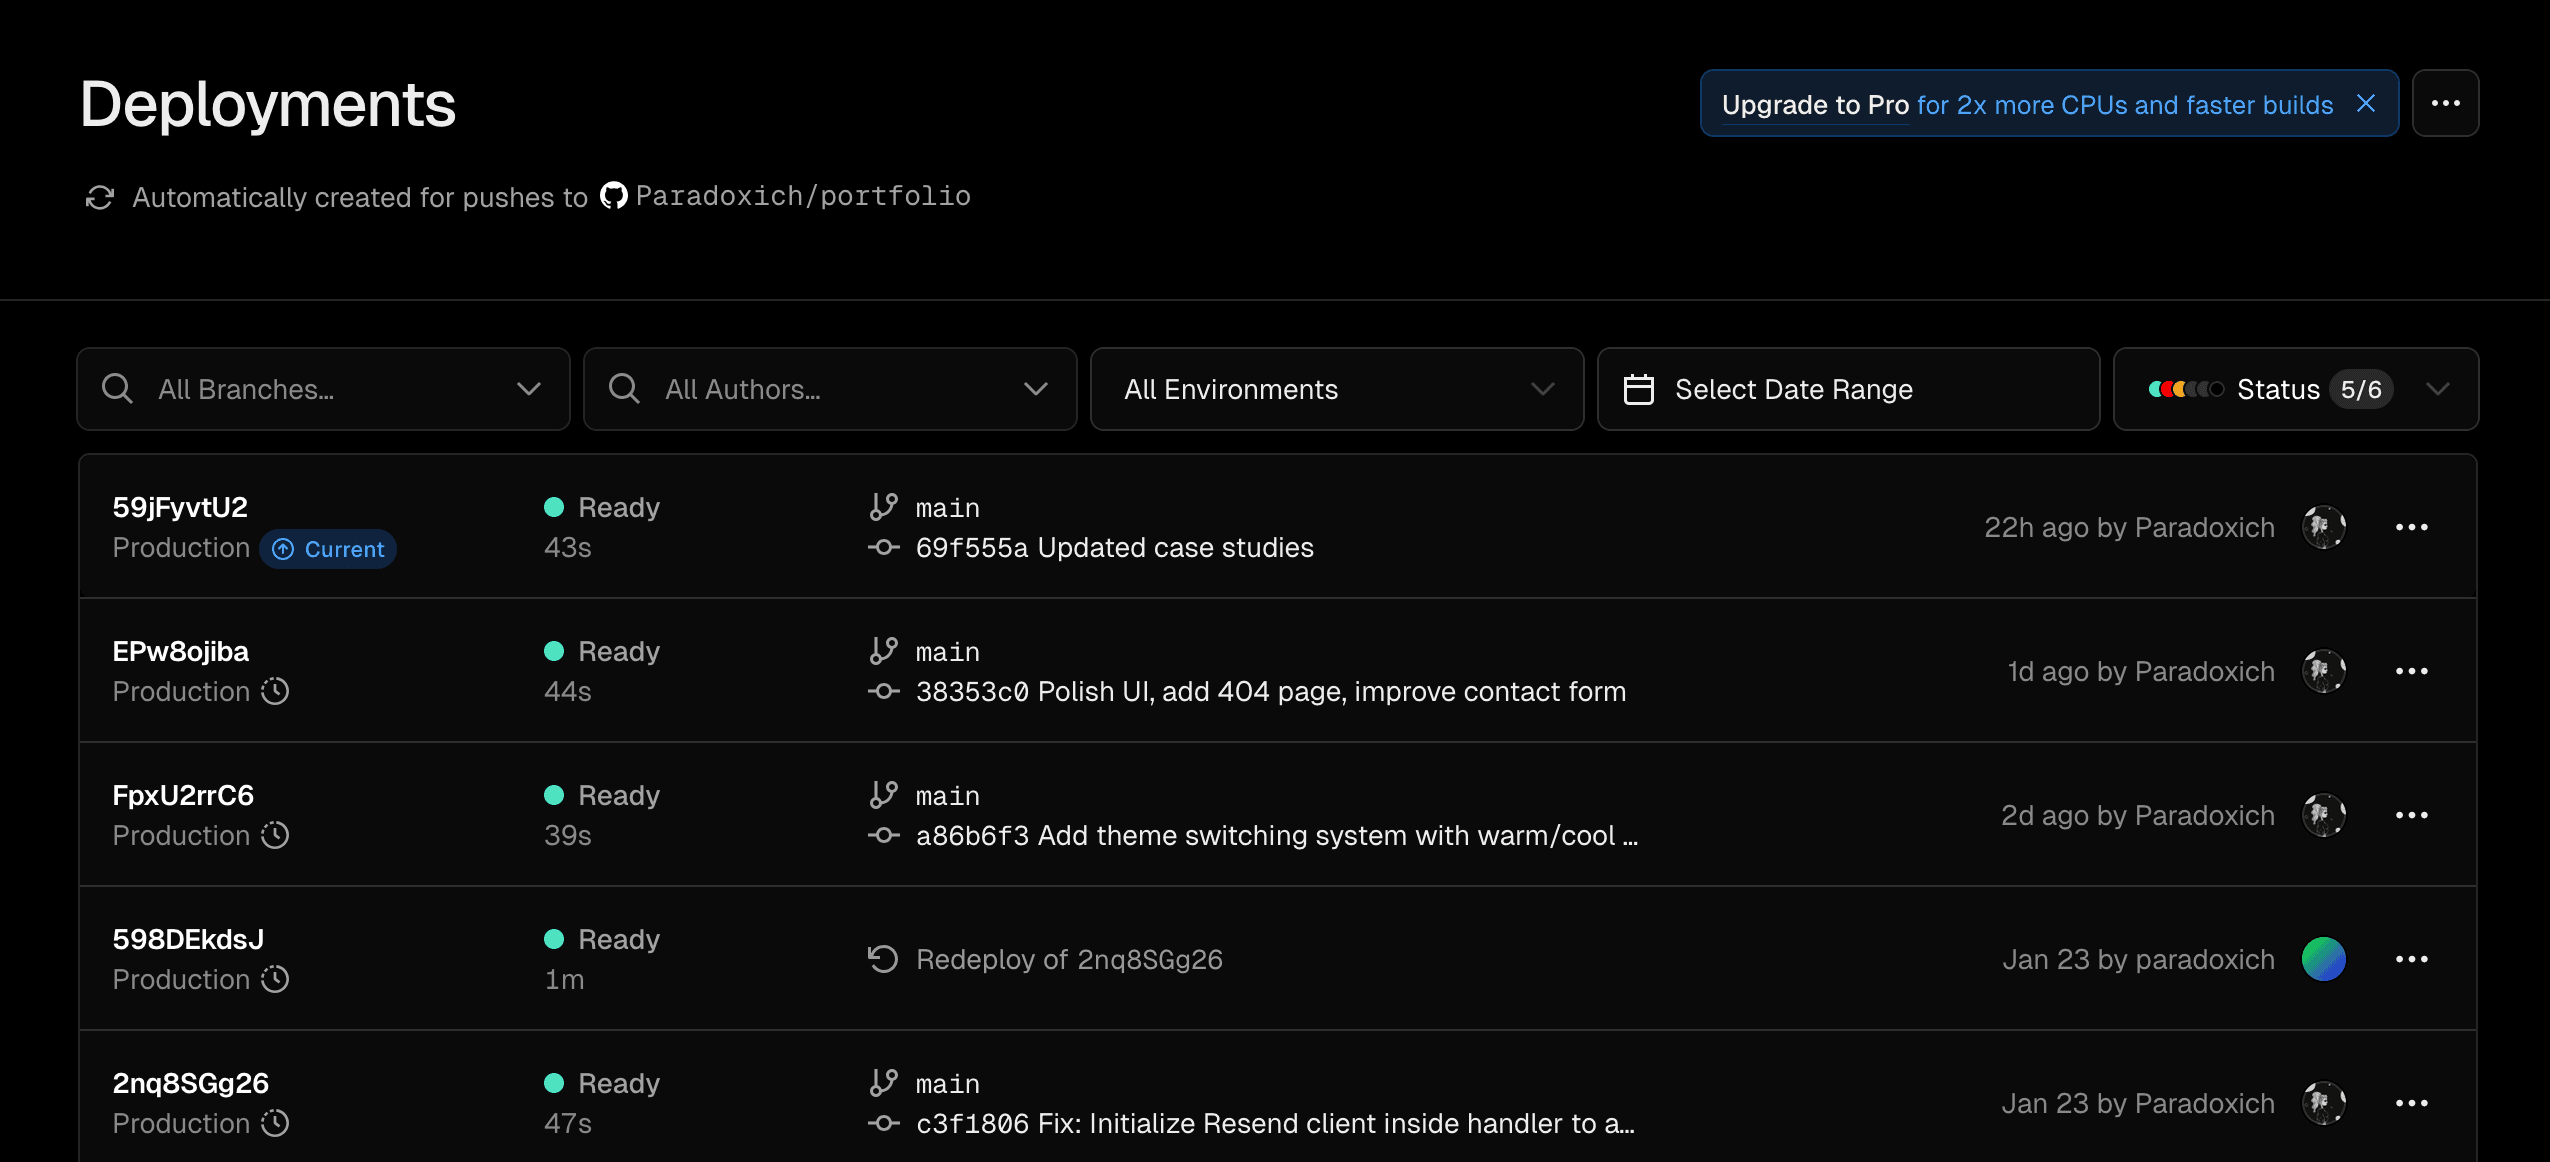Viewport: 2550px width, 1162px height.
Task: Click commit icon next to 69f555a
Action: point(883,547)
